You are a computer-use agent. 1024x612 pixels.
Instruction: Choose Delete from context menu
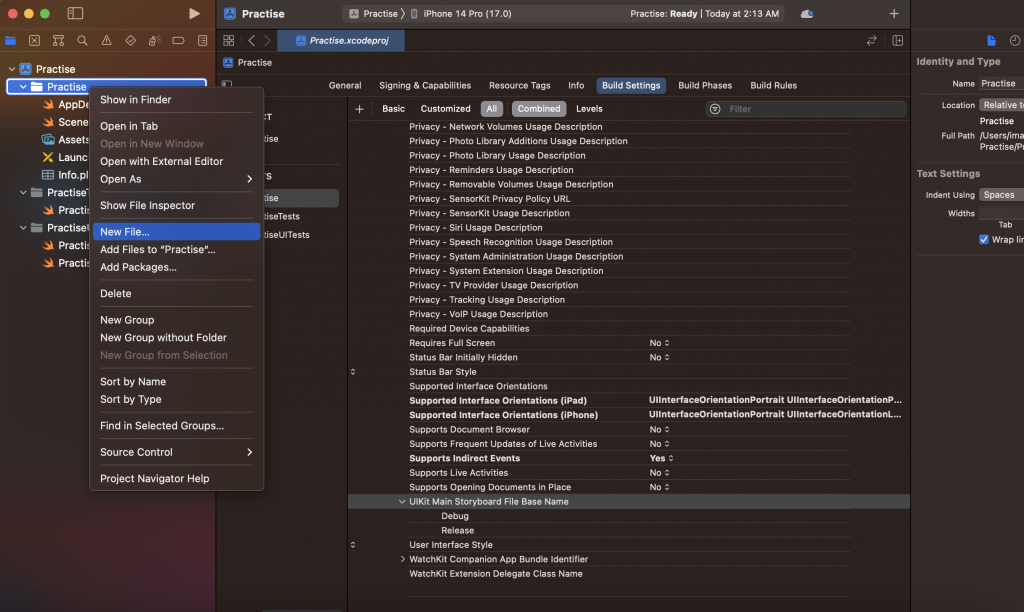pos(176,293)
